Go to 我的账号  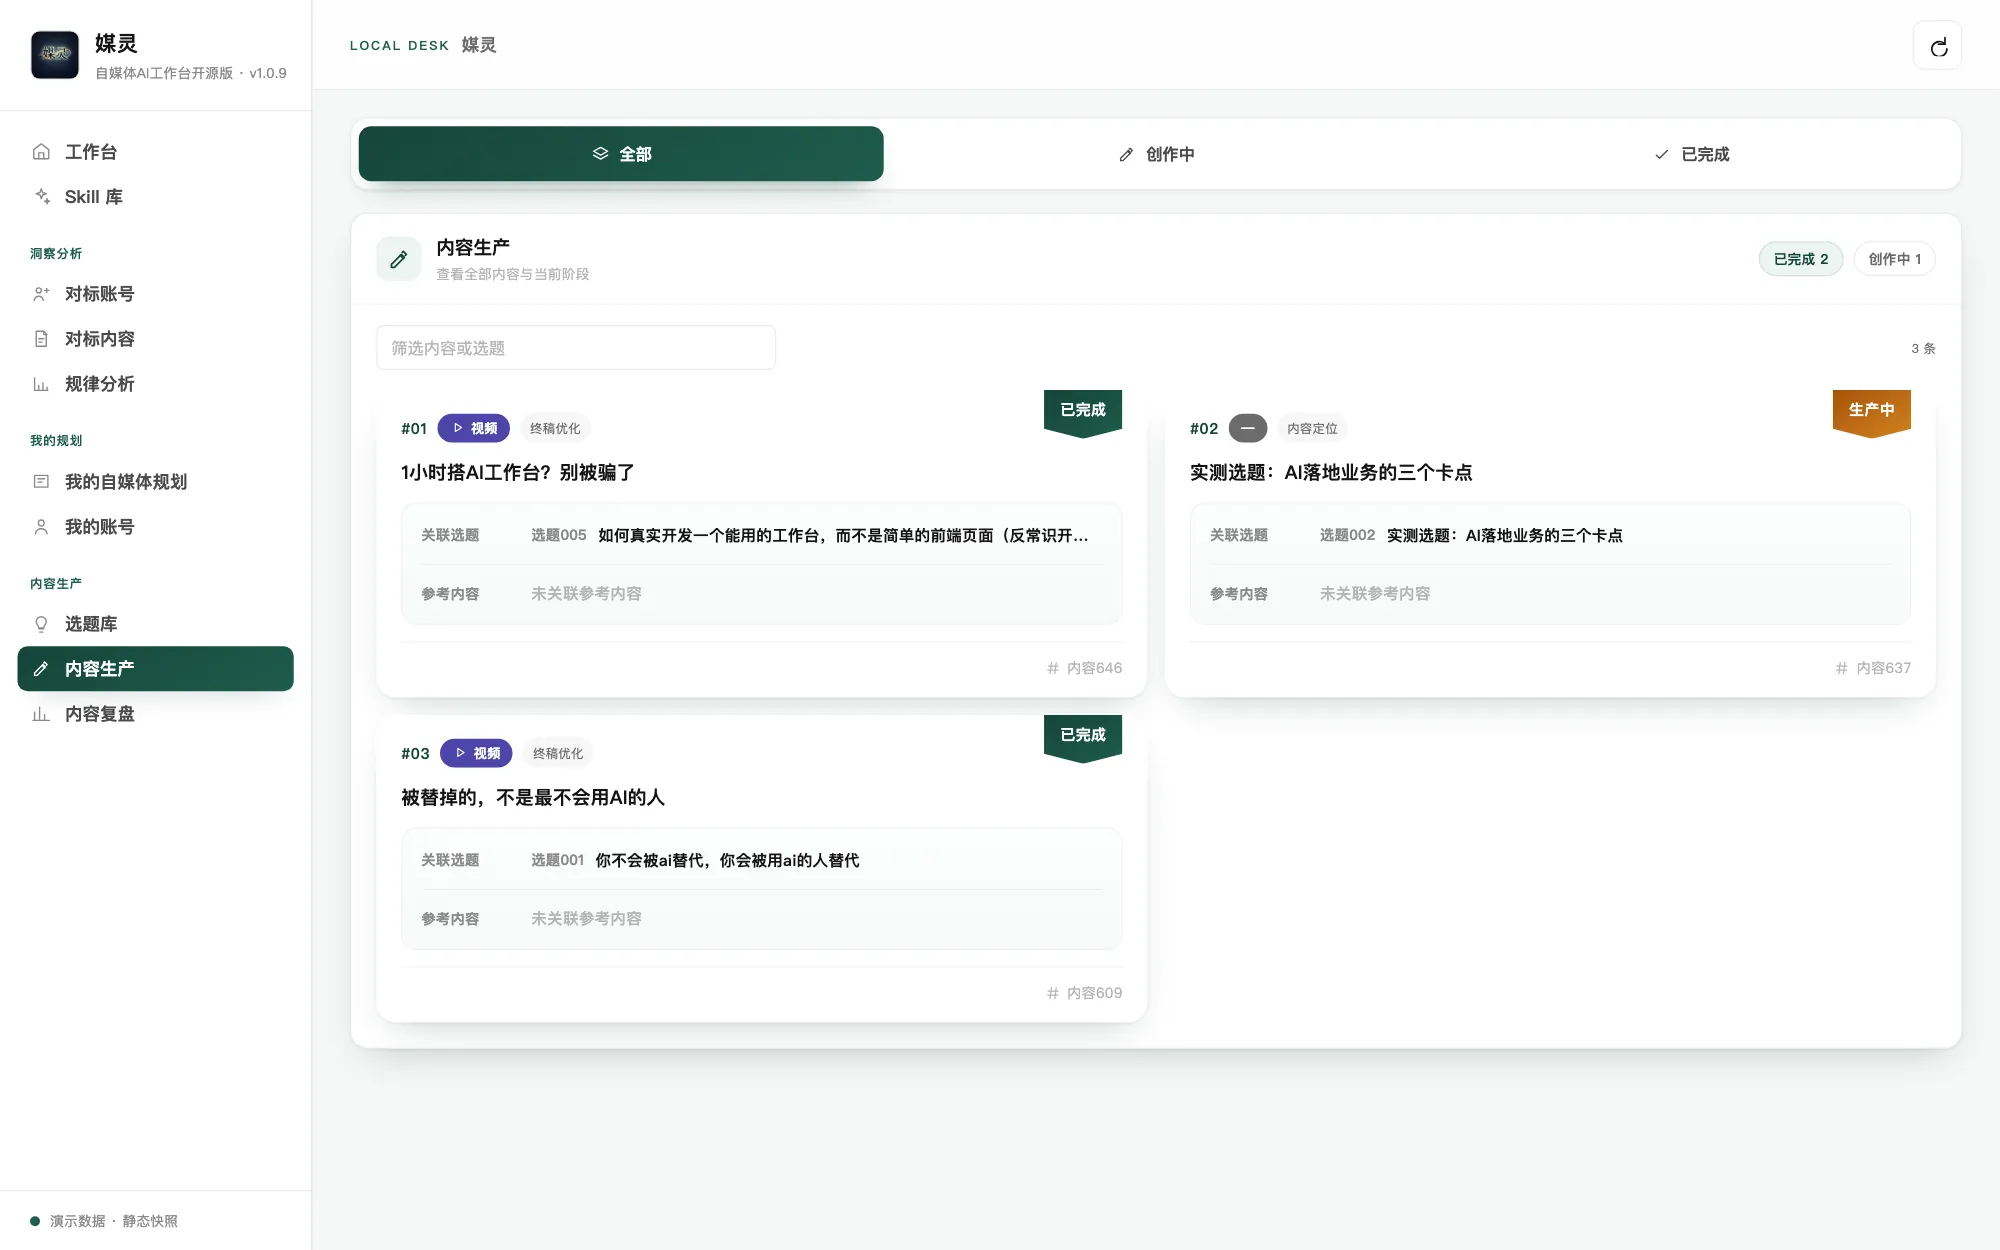point(155,527)
